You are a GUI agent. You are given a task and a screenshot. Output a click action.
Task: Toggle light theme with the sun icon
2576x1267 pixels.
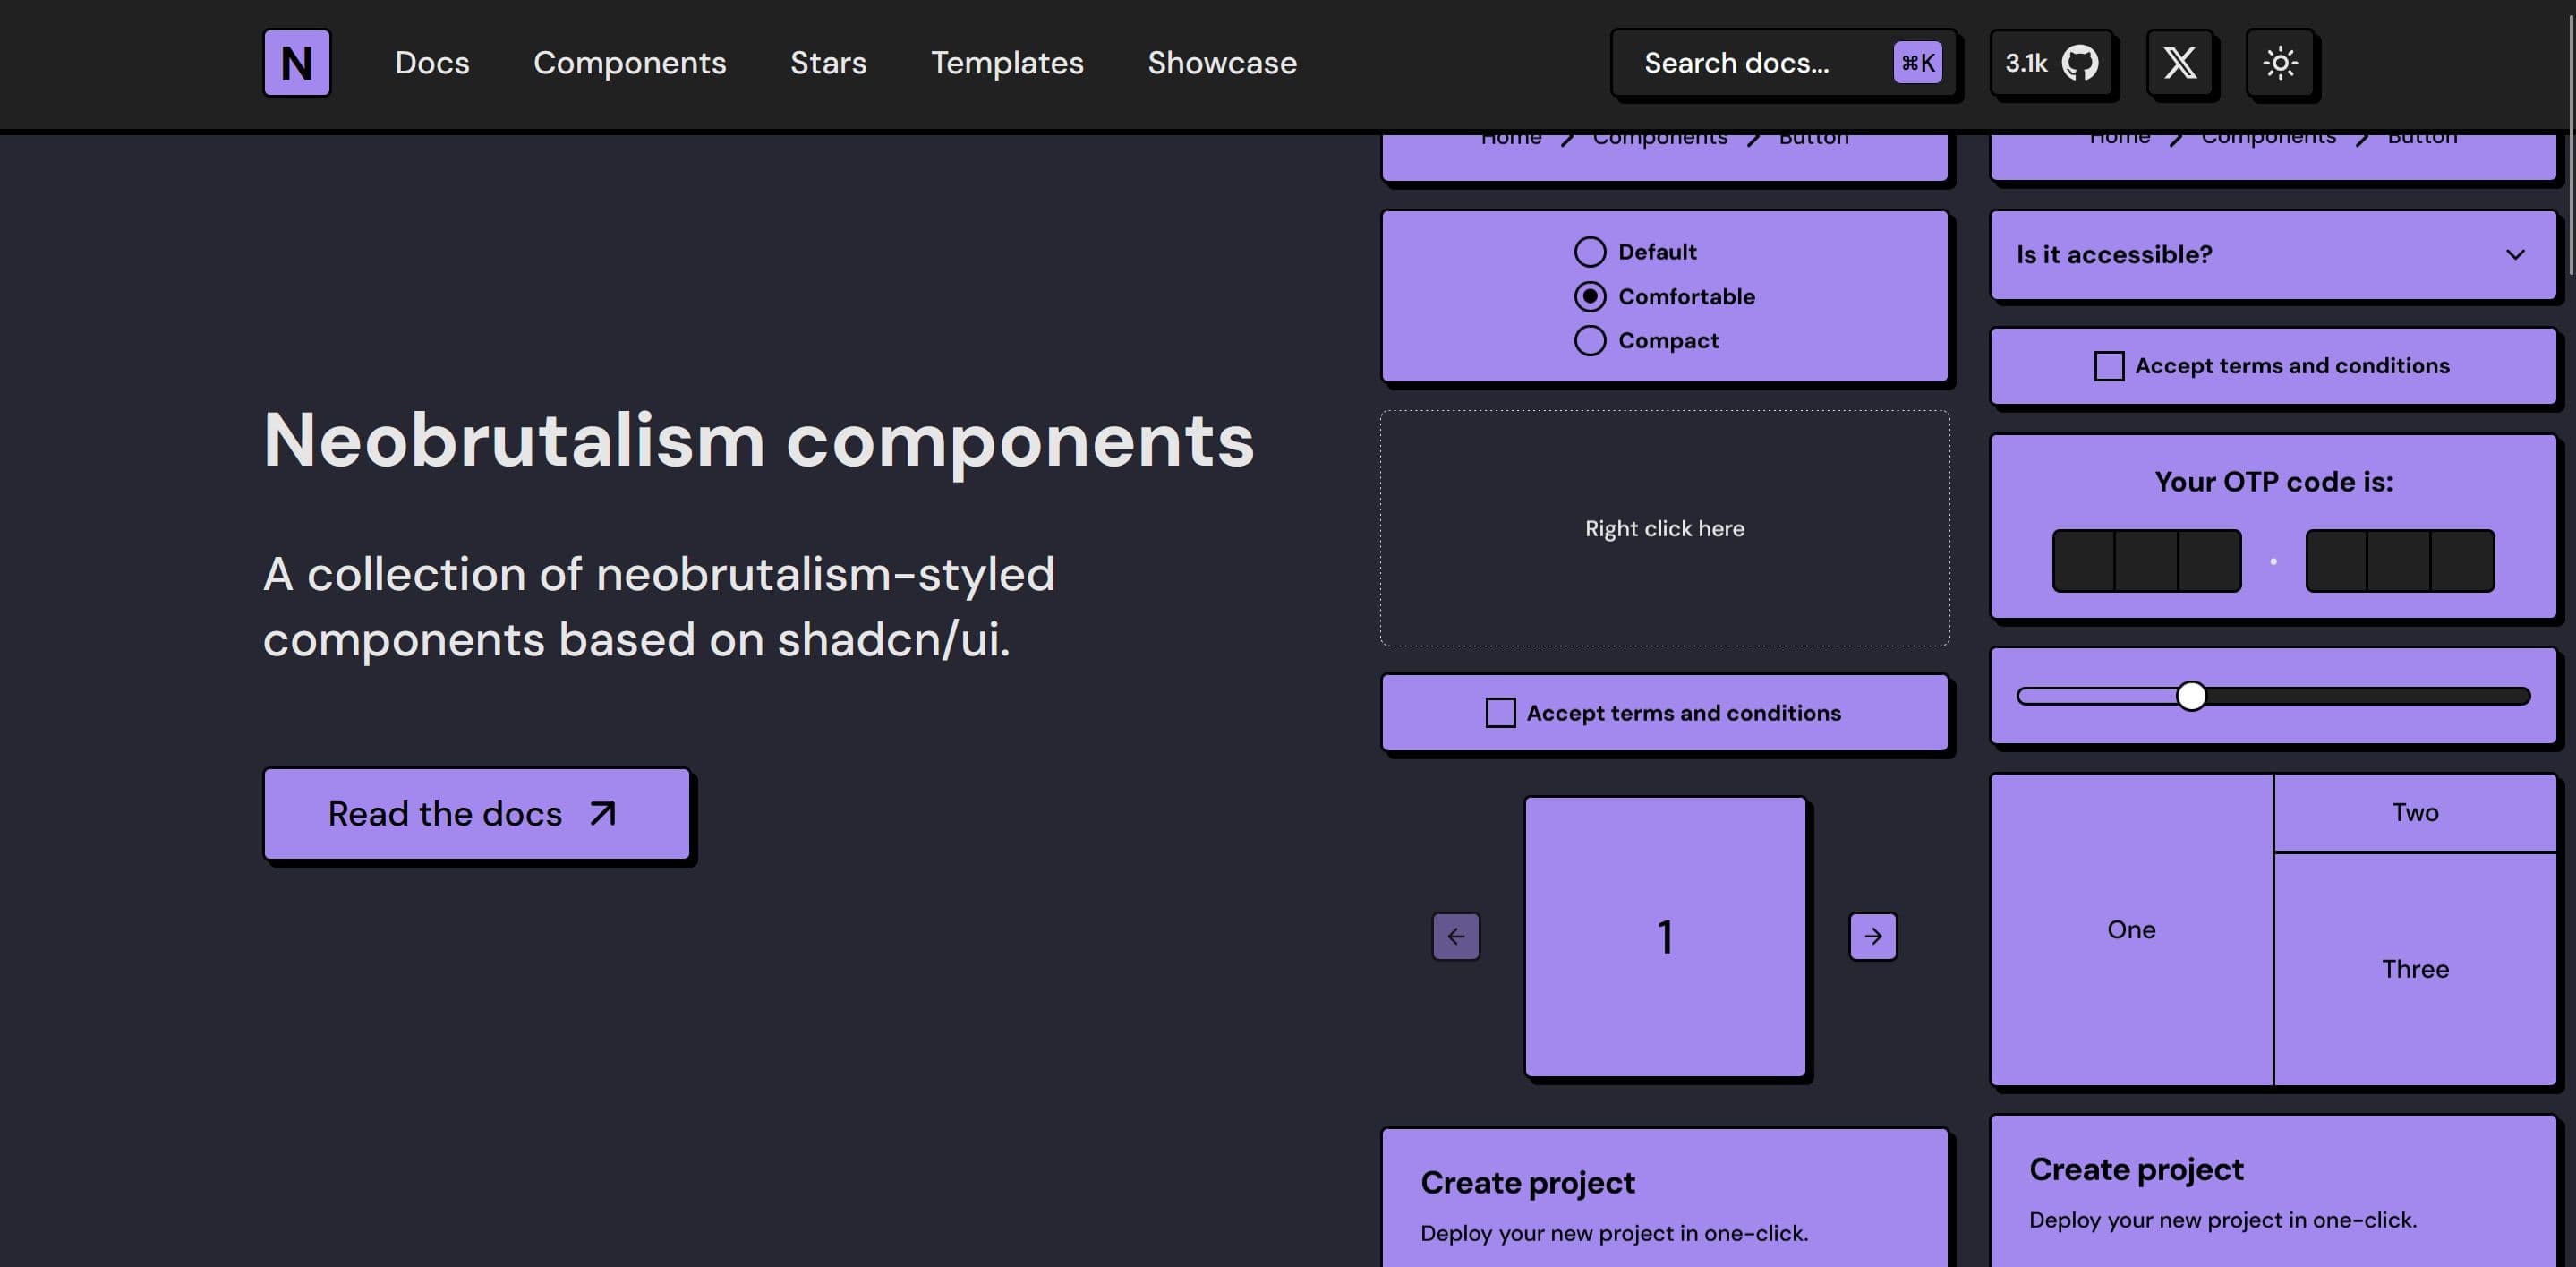(2280, 63)
